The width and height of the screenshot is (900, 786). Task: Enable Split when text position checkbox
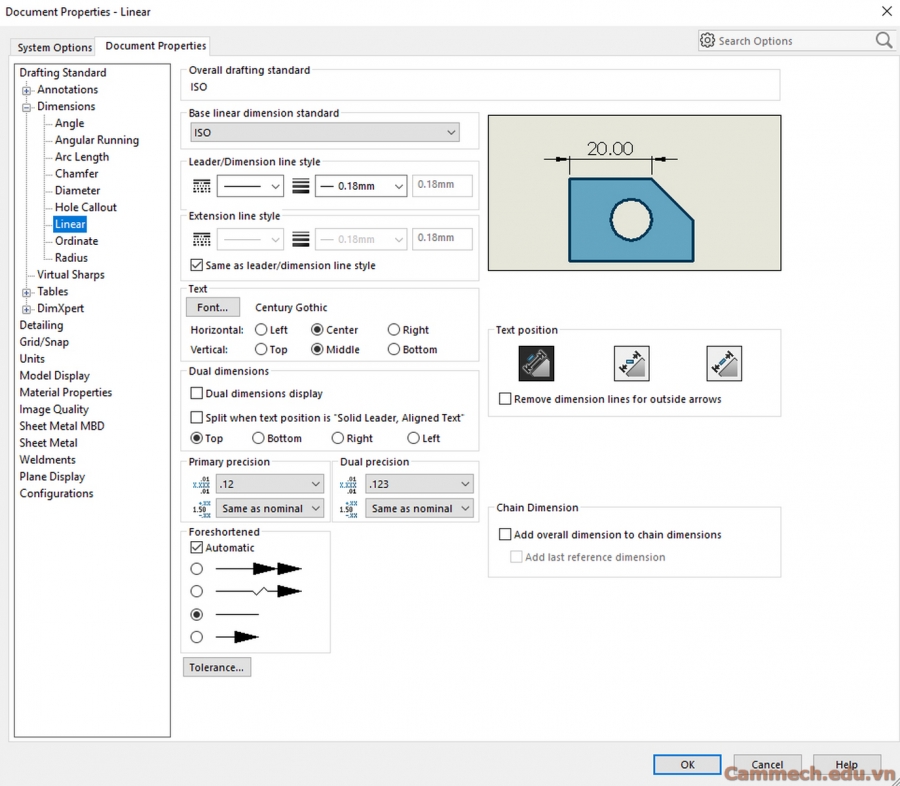196,417
